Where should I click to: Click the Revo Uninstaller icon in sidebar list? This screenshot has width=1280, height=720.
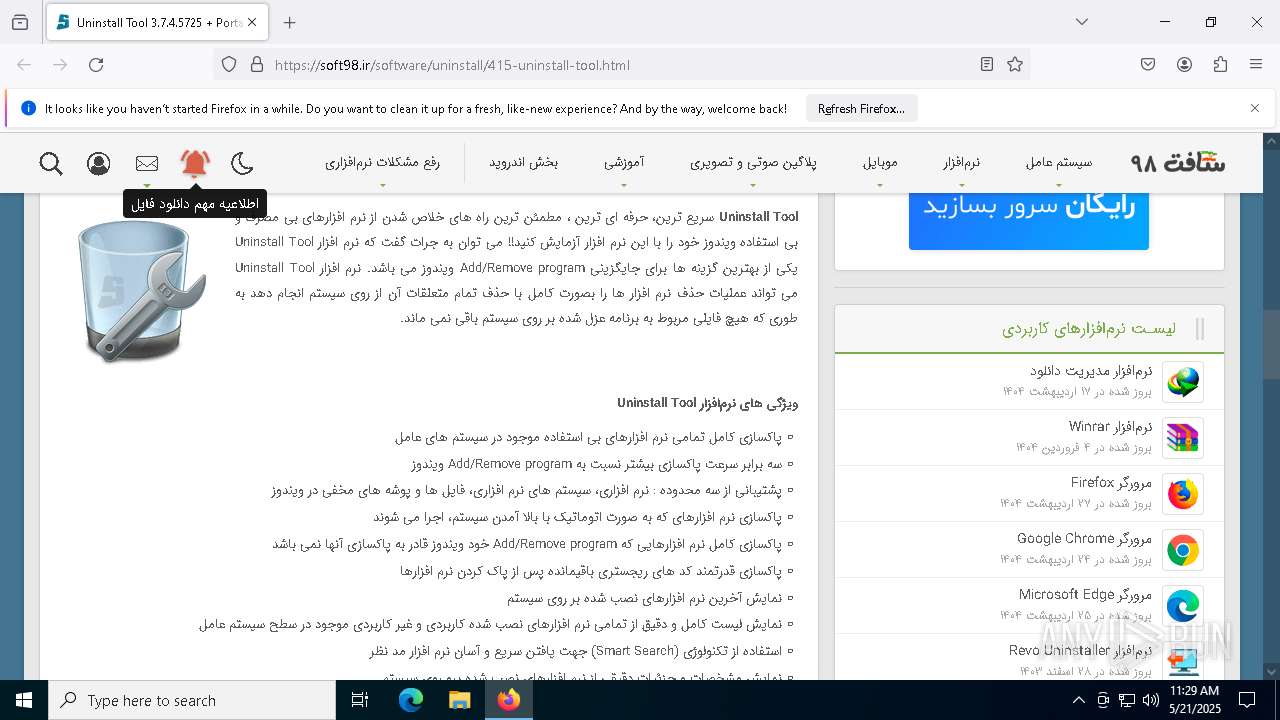click(1183, 661)
